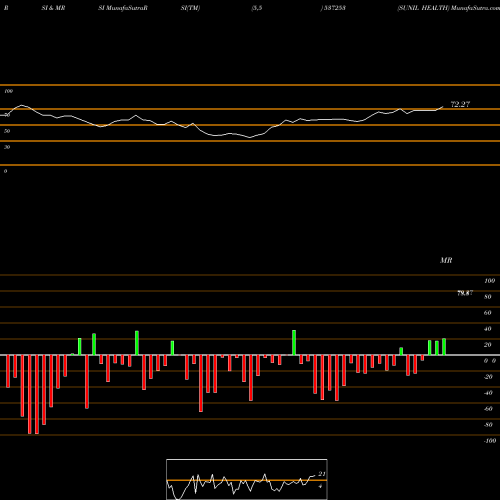Click the MRSI value 79.87 label
500x500 pixels.
click(x=465, y=293)
